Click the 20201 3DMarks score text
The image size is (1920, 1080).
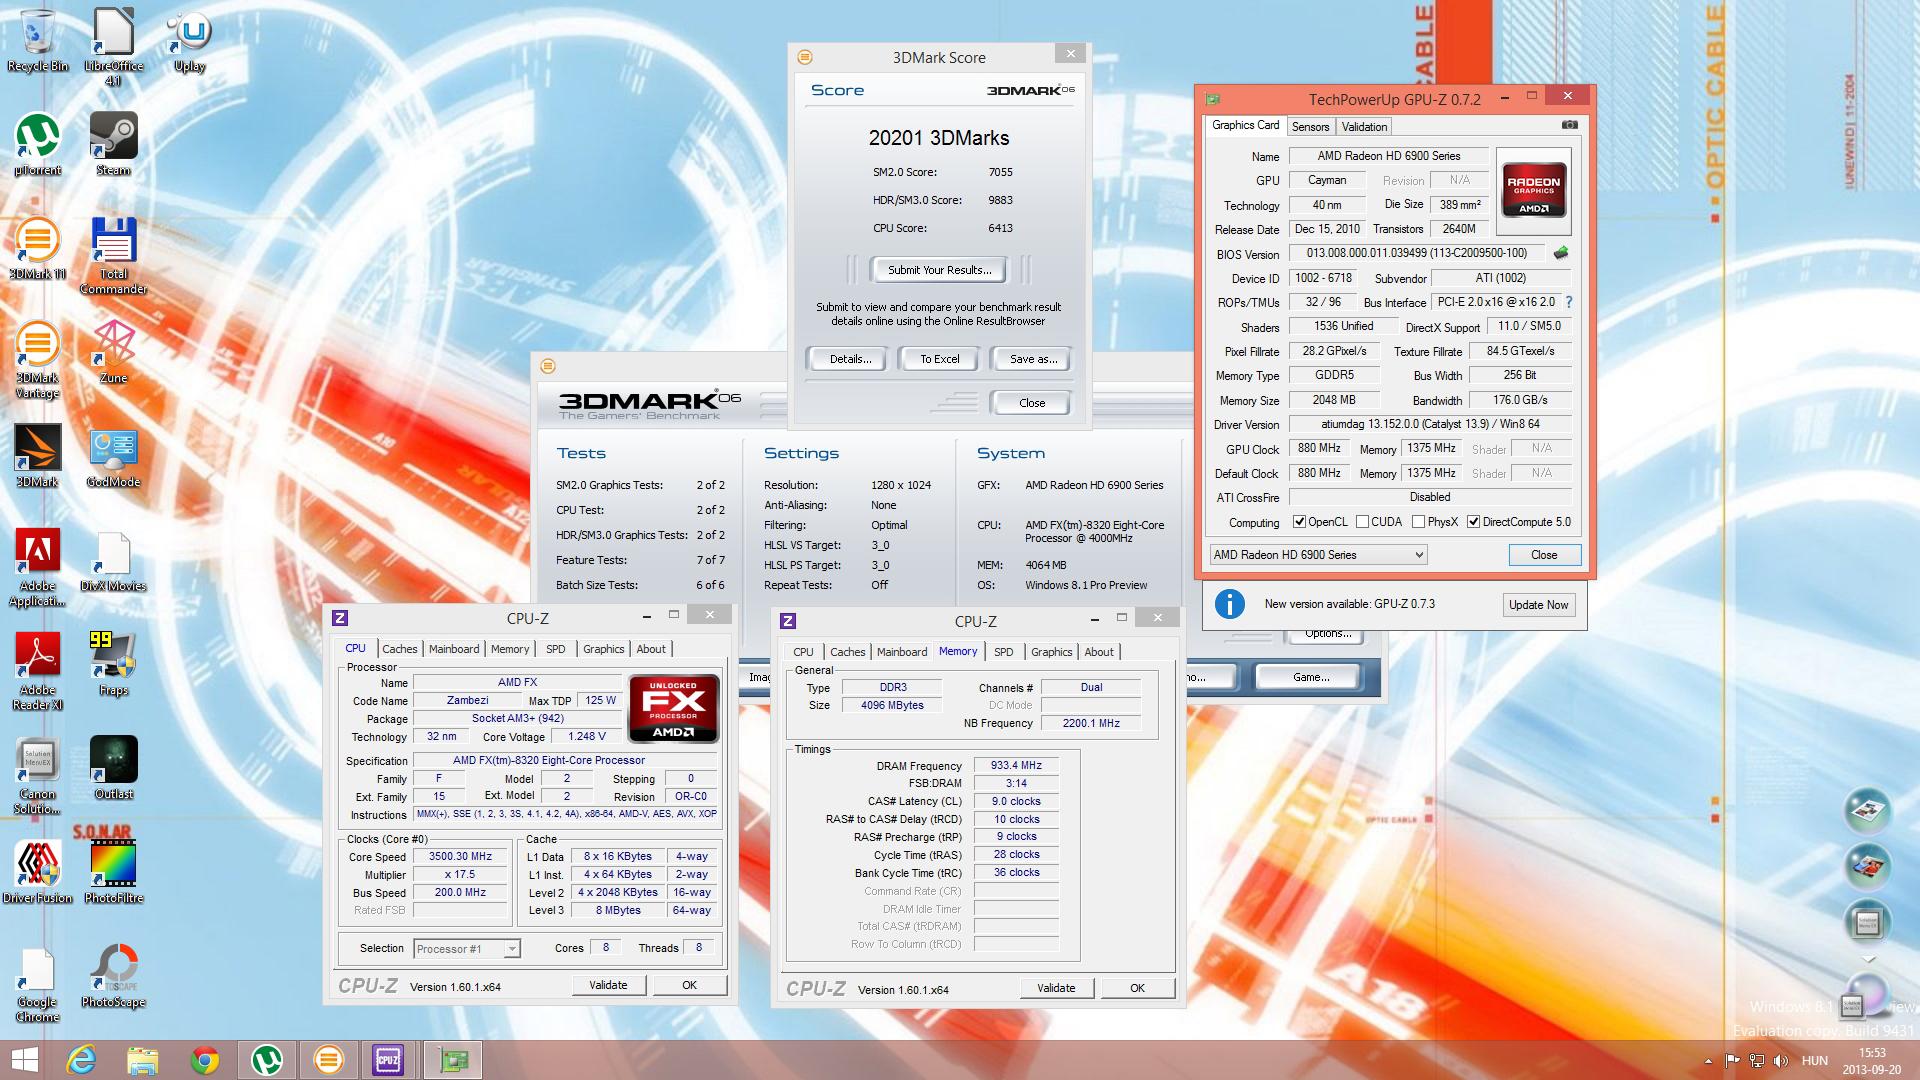[939, 138]
